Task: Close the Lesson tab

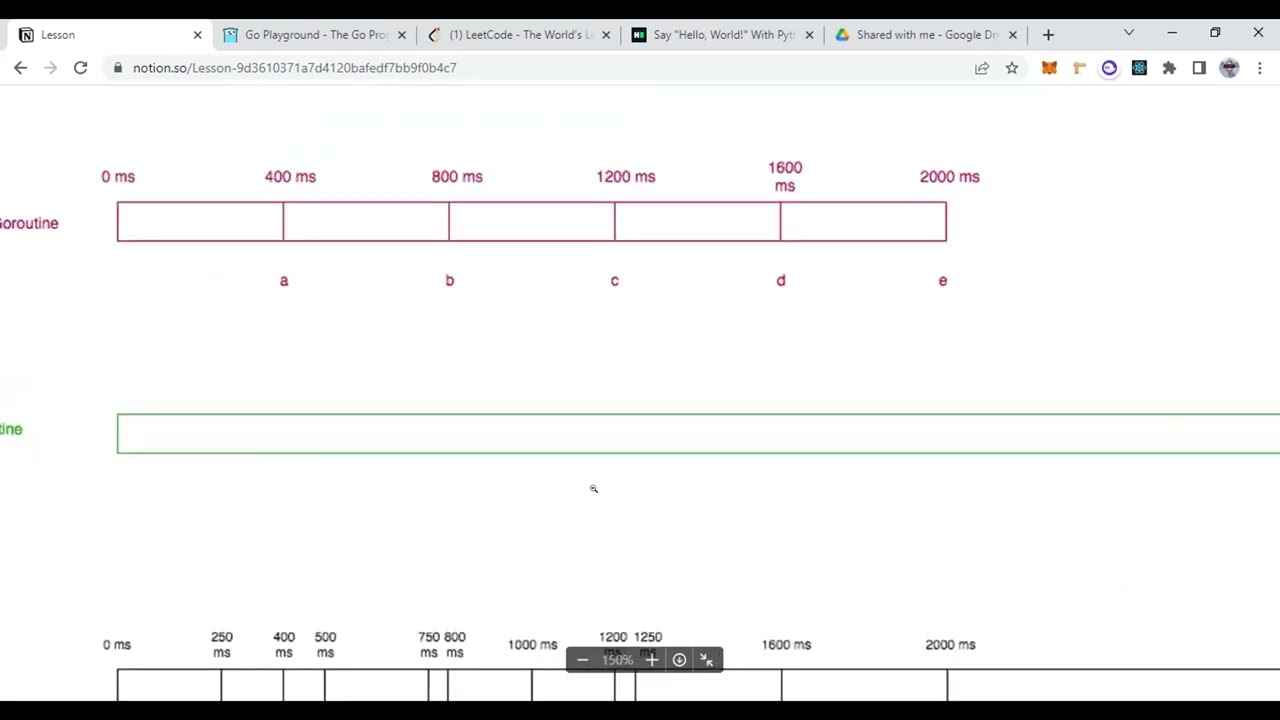Action: coord(197,34)
